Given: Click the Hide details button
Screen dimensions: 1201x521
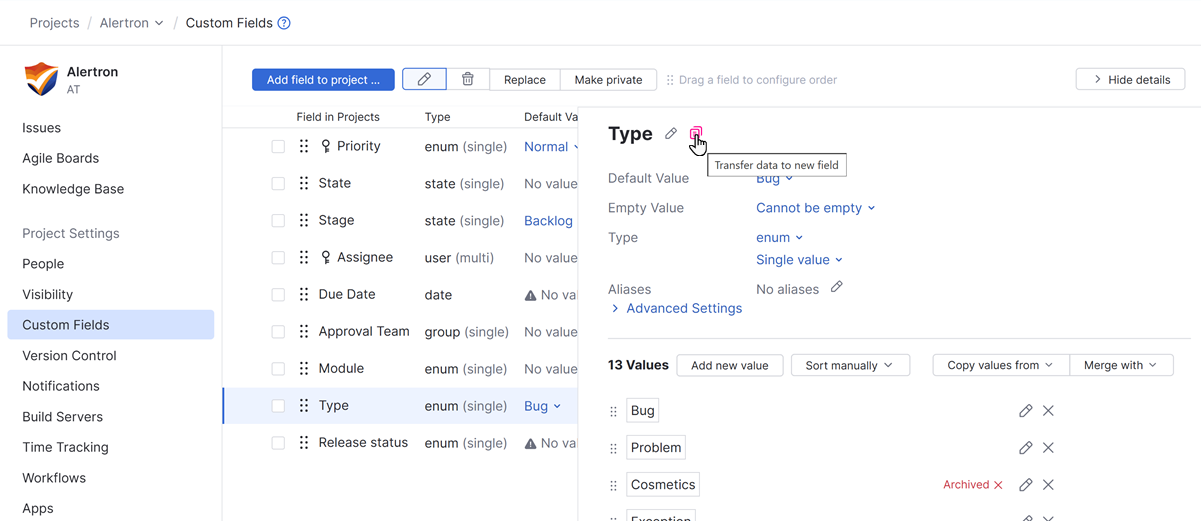Looking at the screenshot, I should point(1130,80).
